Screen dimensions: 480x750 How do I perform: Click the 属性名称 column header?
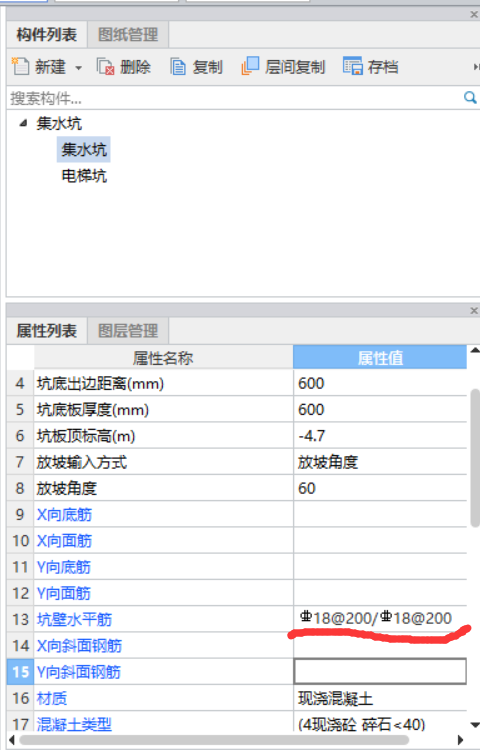click(x=164, y=357)
